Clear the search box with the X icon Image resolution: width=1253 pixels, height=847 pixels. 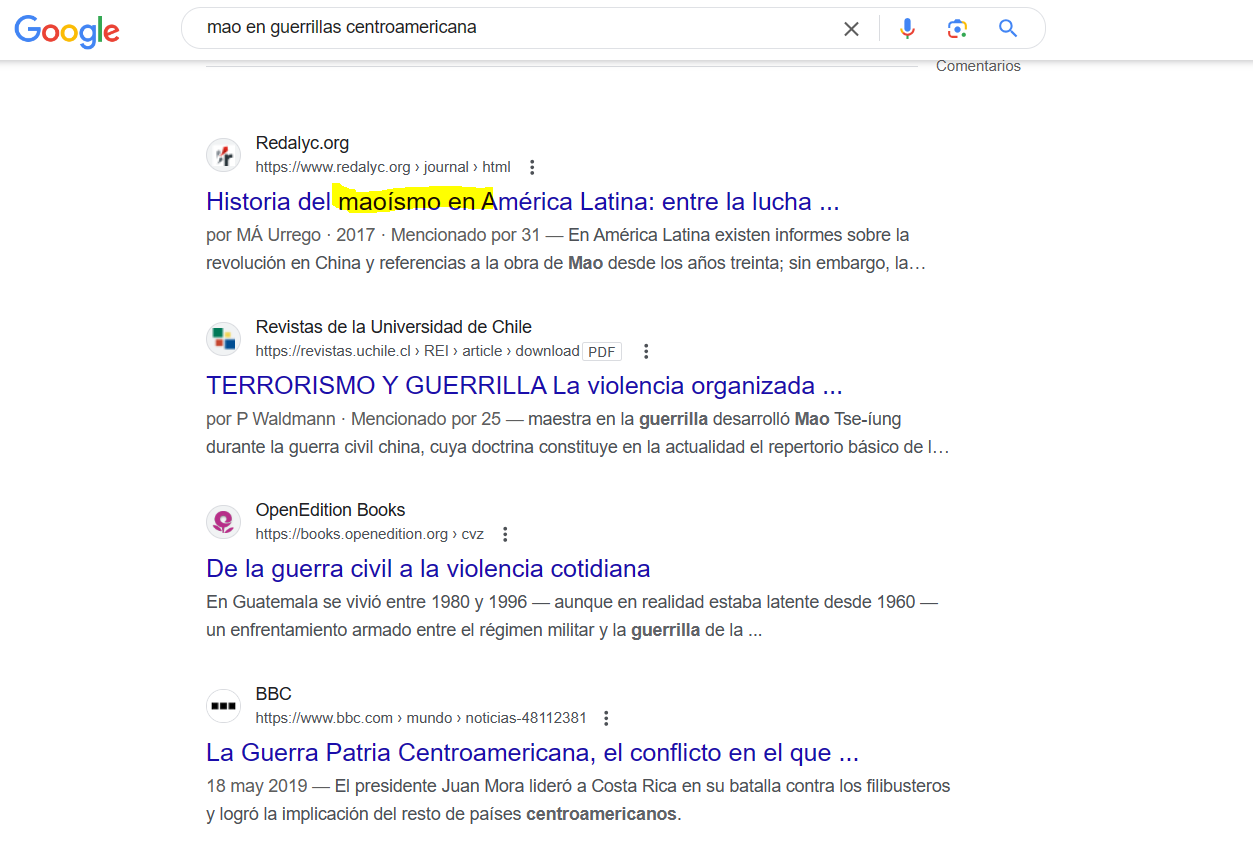(x=851, y=29)
